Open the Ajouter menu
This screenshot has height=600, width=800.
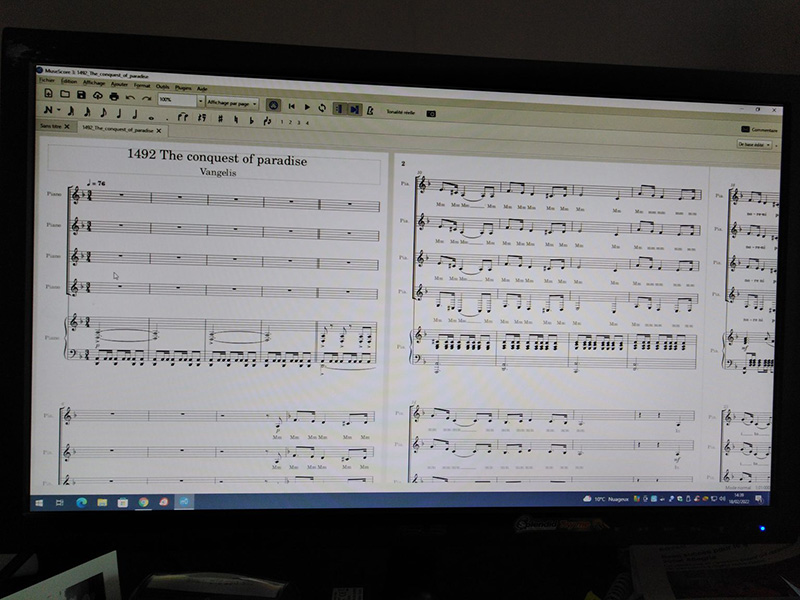(119, 84)
